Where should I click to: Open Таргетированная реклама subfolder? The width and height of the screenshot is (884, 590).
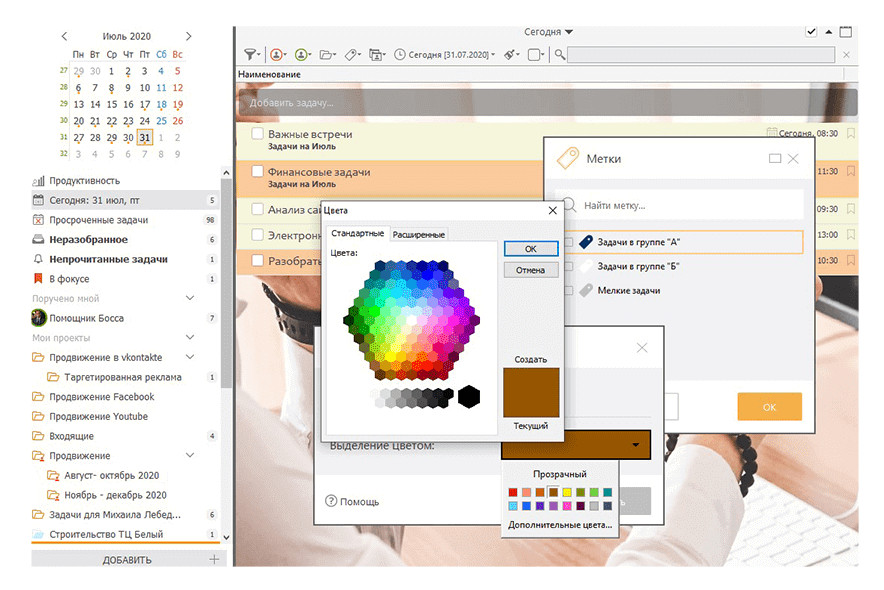click(x=125, y=377)
